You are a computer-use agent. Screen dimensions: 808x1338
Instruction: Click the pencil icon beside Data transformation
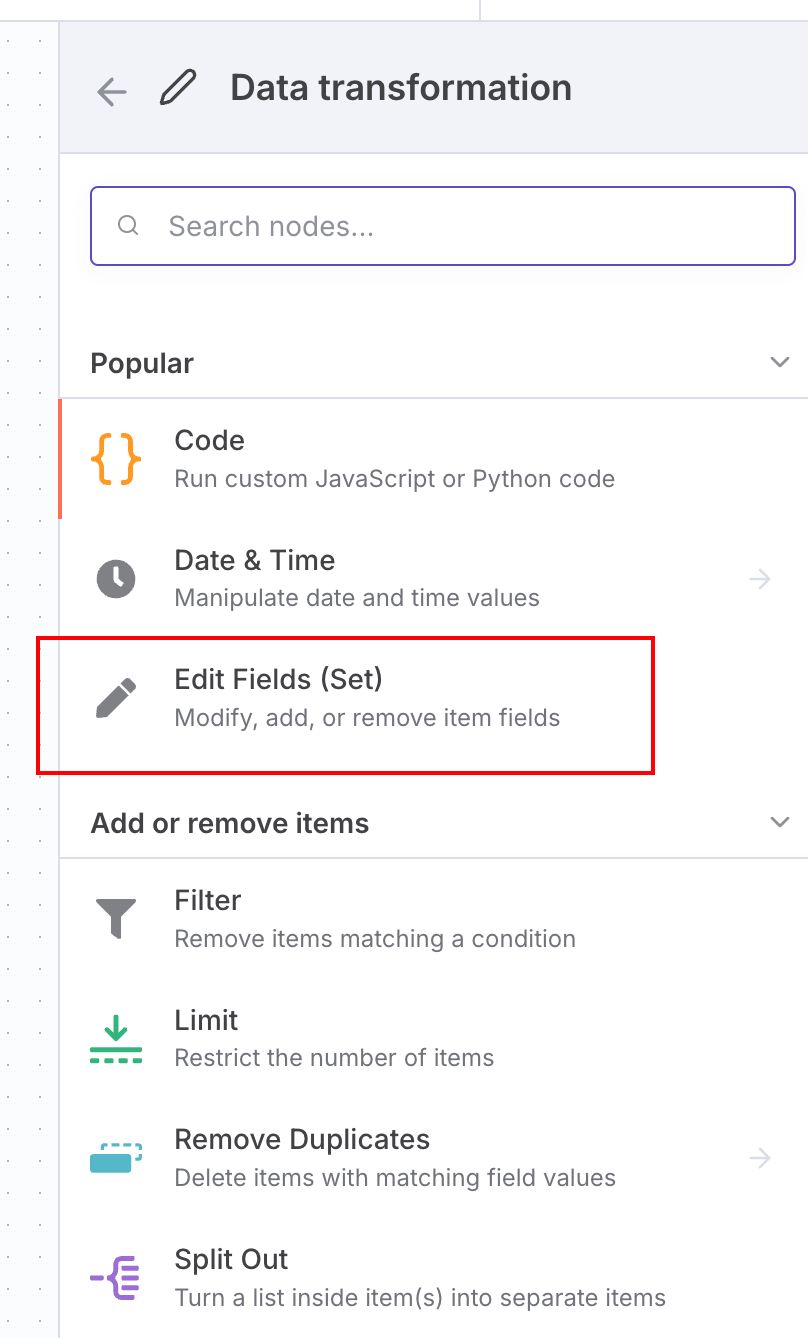click(178, 88)
